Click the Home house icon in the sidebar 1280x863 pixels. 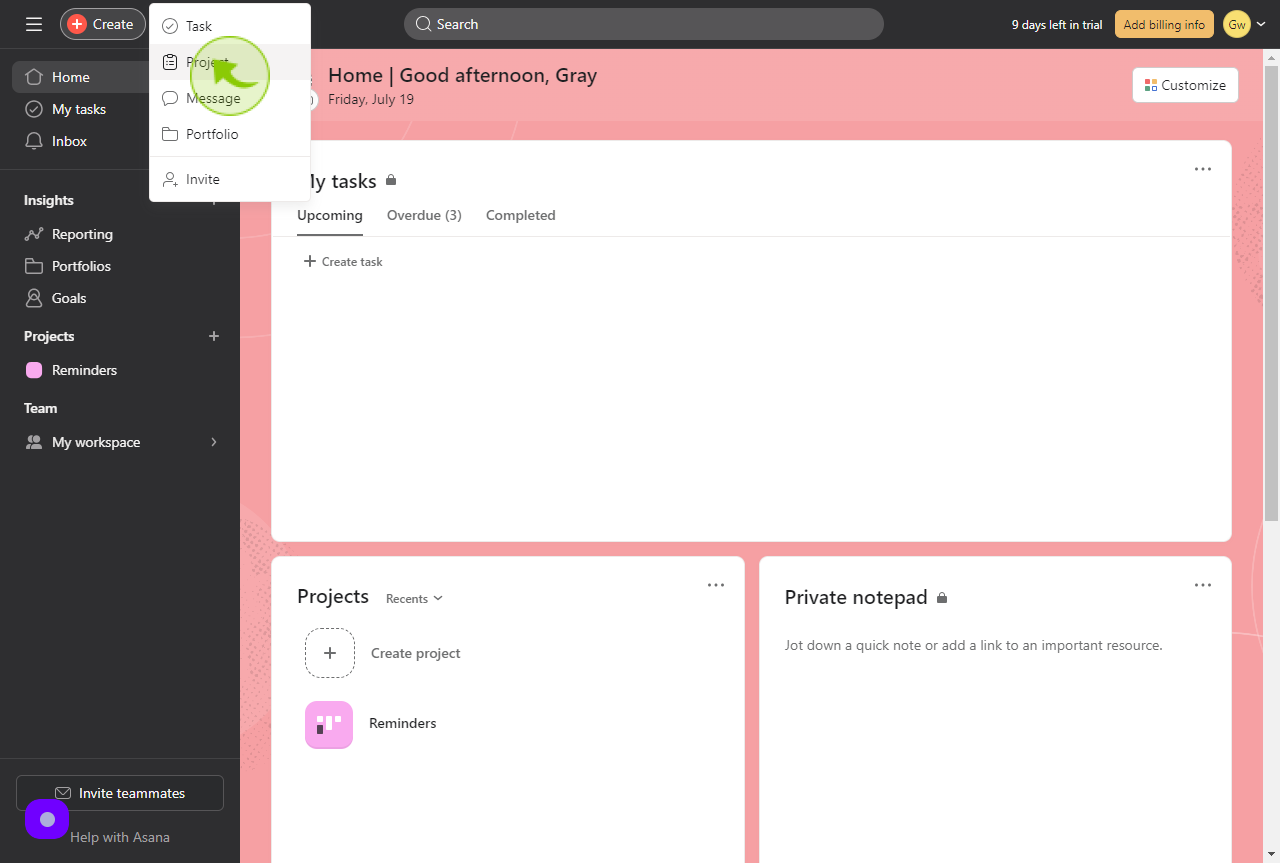(34, 77)
